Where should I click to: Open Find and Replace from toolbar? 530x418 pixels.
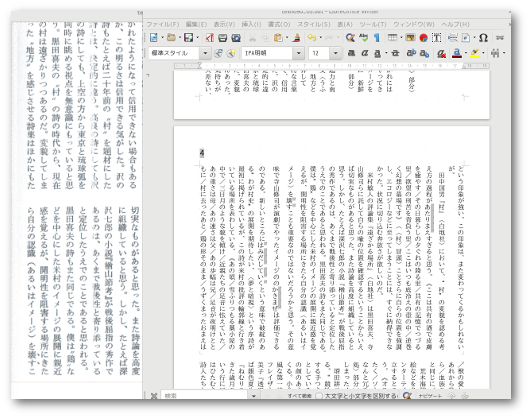click(350, 38)
